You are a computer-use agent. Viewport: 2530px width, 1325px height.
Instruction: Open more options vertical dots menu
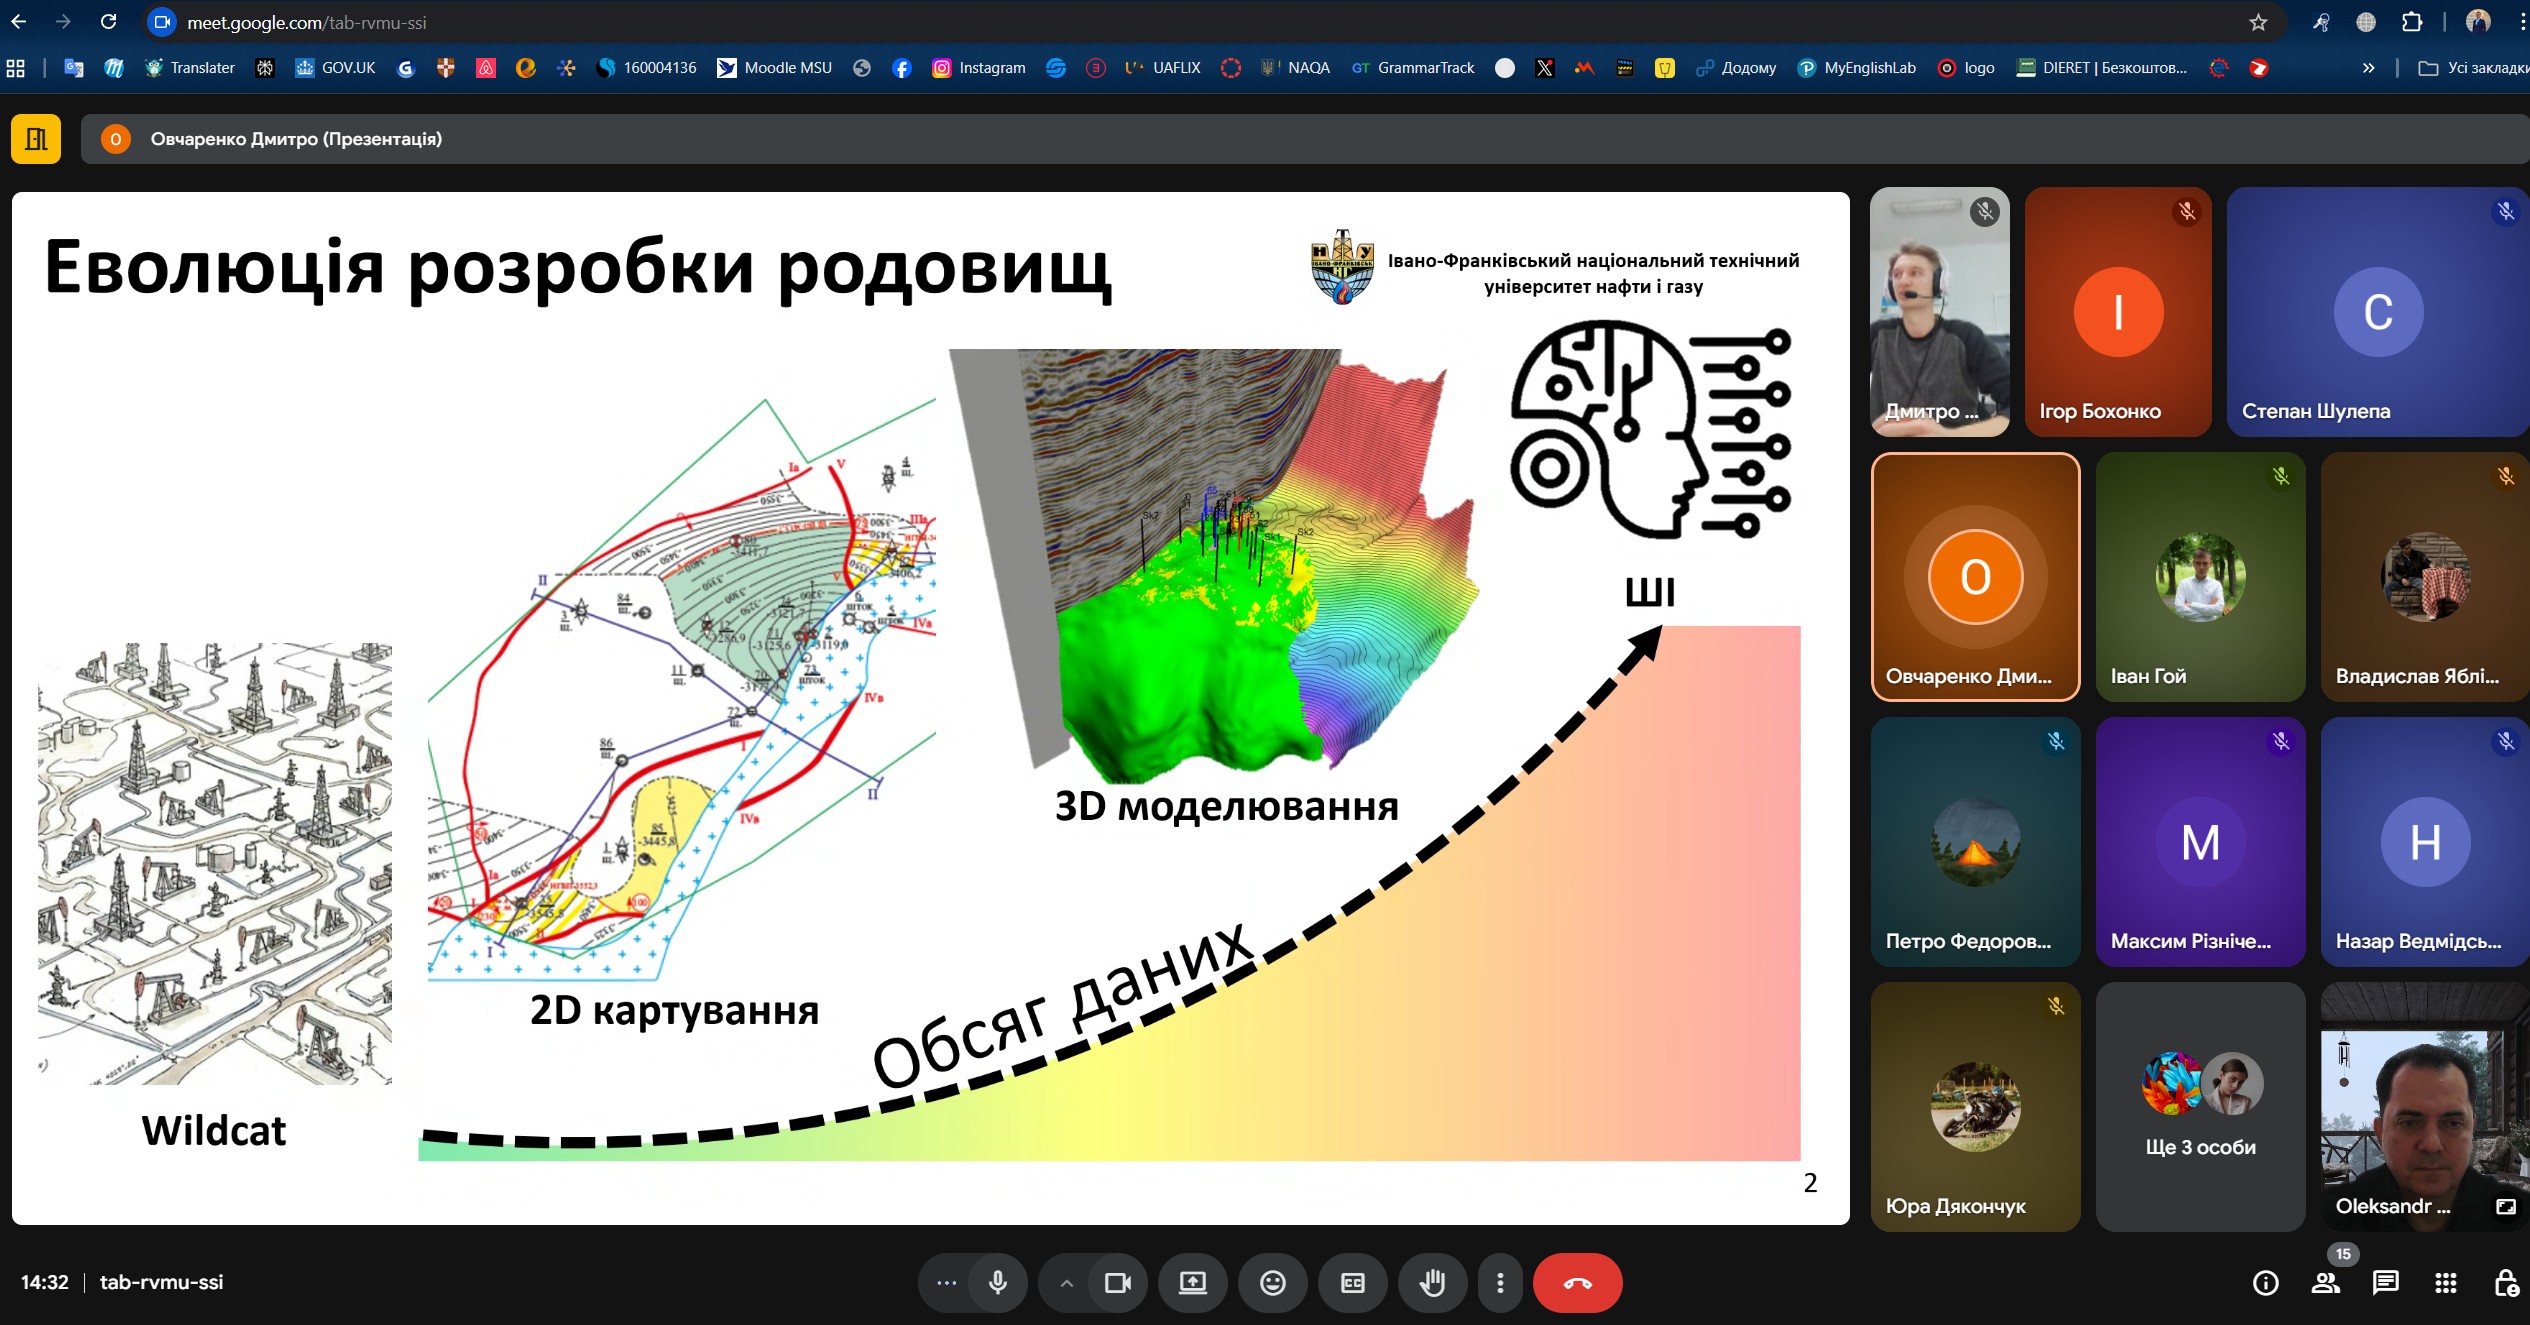click(1499, 1283)
